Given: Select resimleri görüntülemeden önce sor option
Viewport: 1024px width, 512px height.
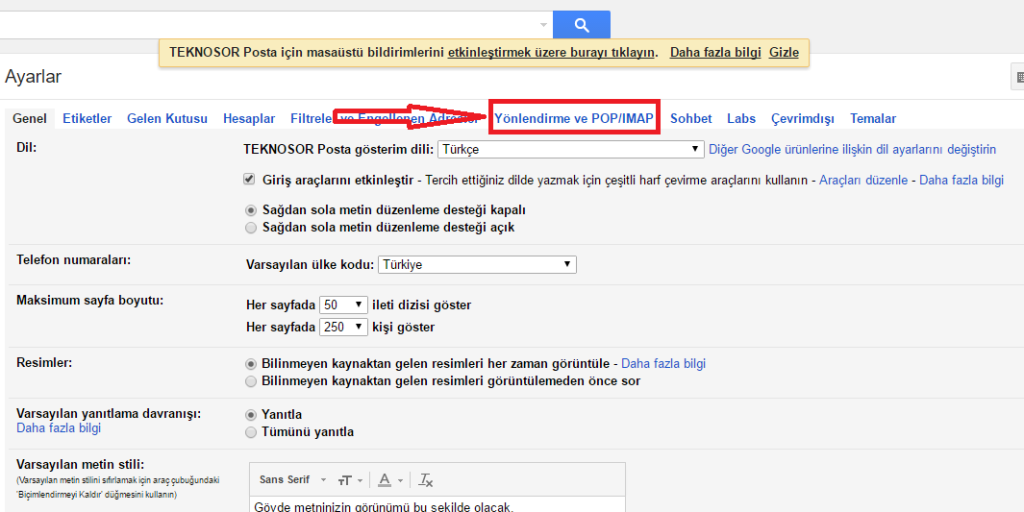Looking at the screenshot, I should pos(250,381).
